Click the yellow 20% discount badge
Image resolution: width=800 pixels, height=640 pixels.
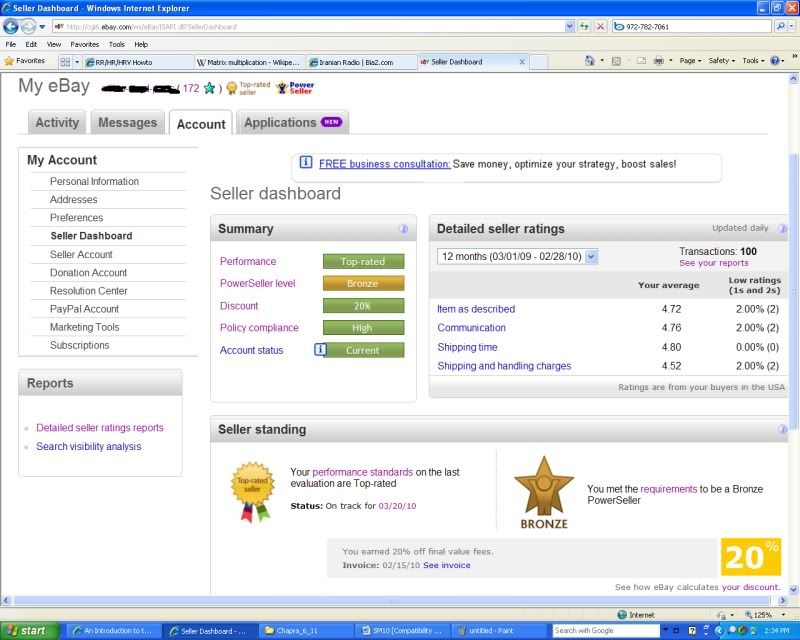pos(751,557)
